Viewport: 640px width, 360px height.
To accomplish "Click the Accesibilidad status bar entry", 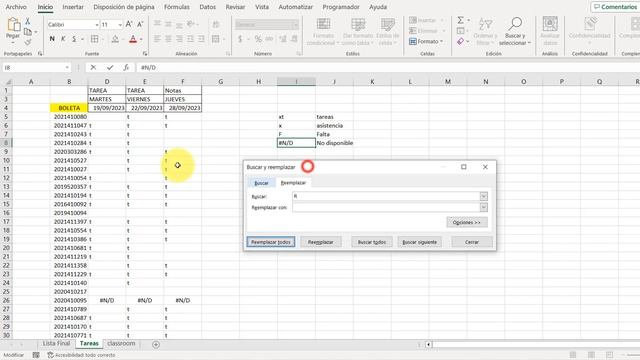I will [82, 355].
